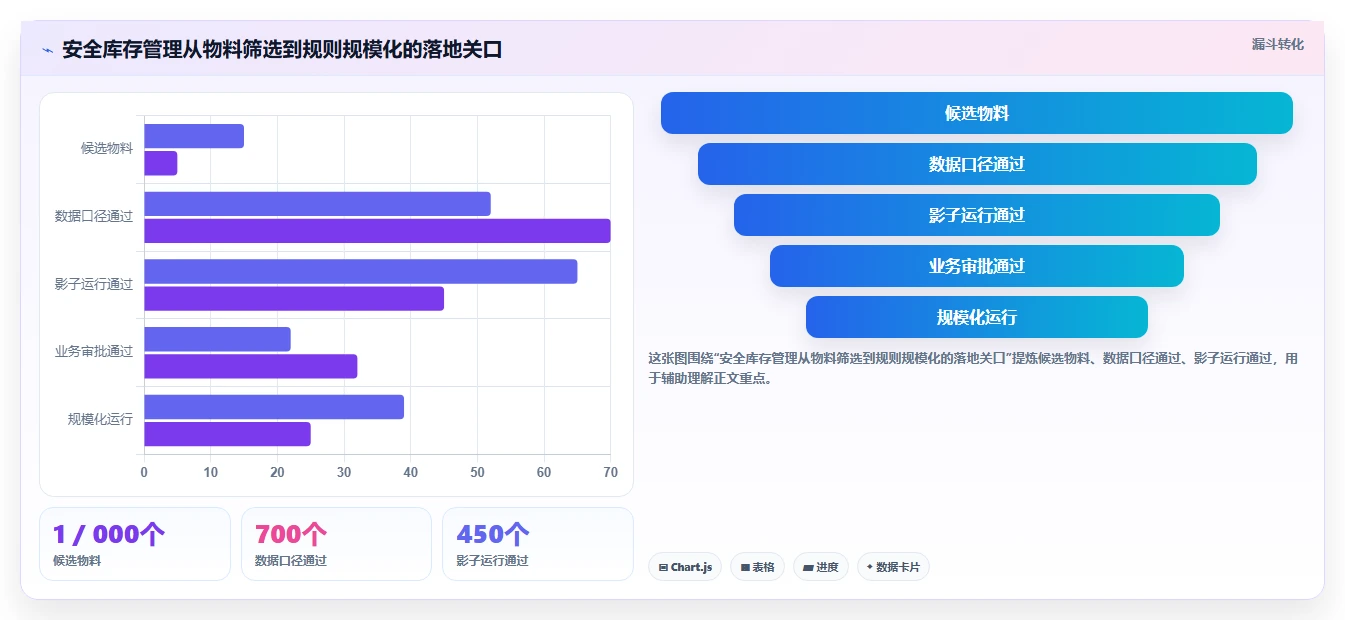This screenshot has width=1345, height=620.
Task: Select the 数据卡片 chip
Action: 893,567
